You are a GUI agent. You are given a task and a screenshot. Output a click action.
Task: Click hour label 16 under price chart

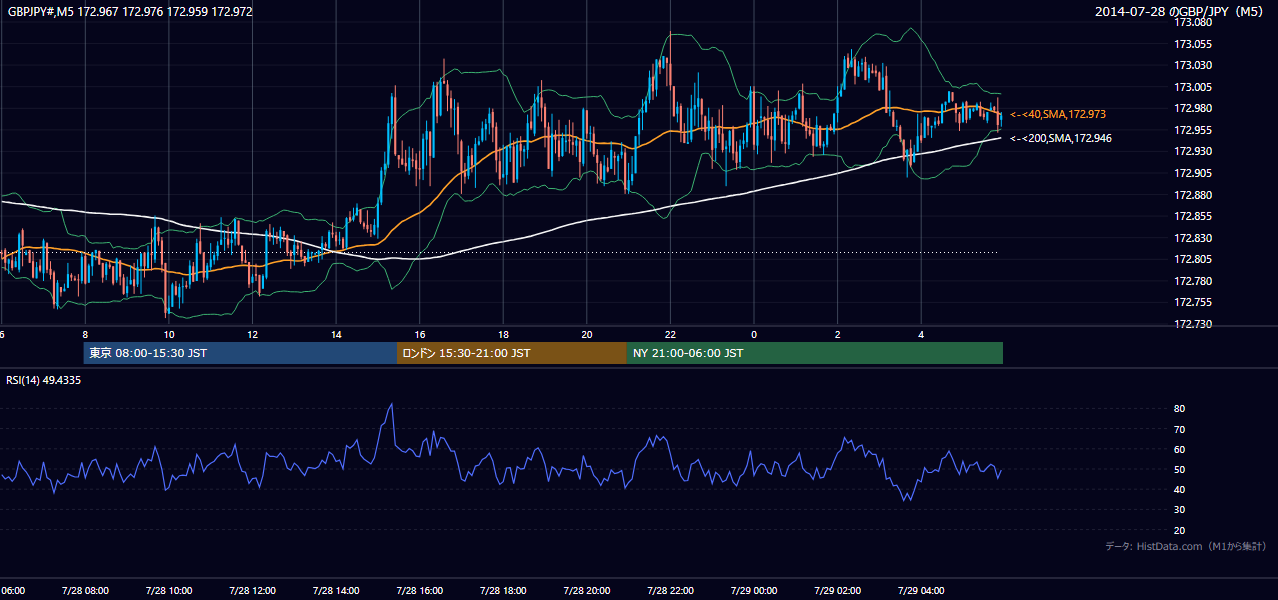[x=420, y=335]
